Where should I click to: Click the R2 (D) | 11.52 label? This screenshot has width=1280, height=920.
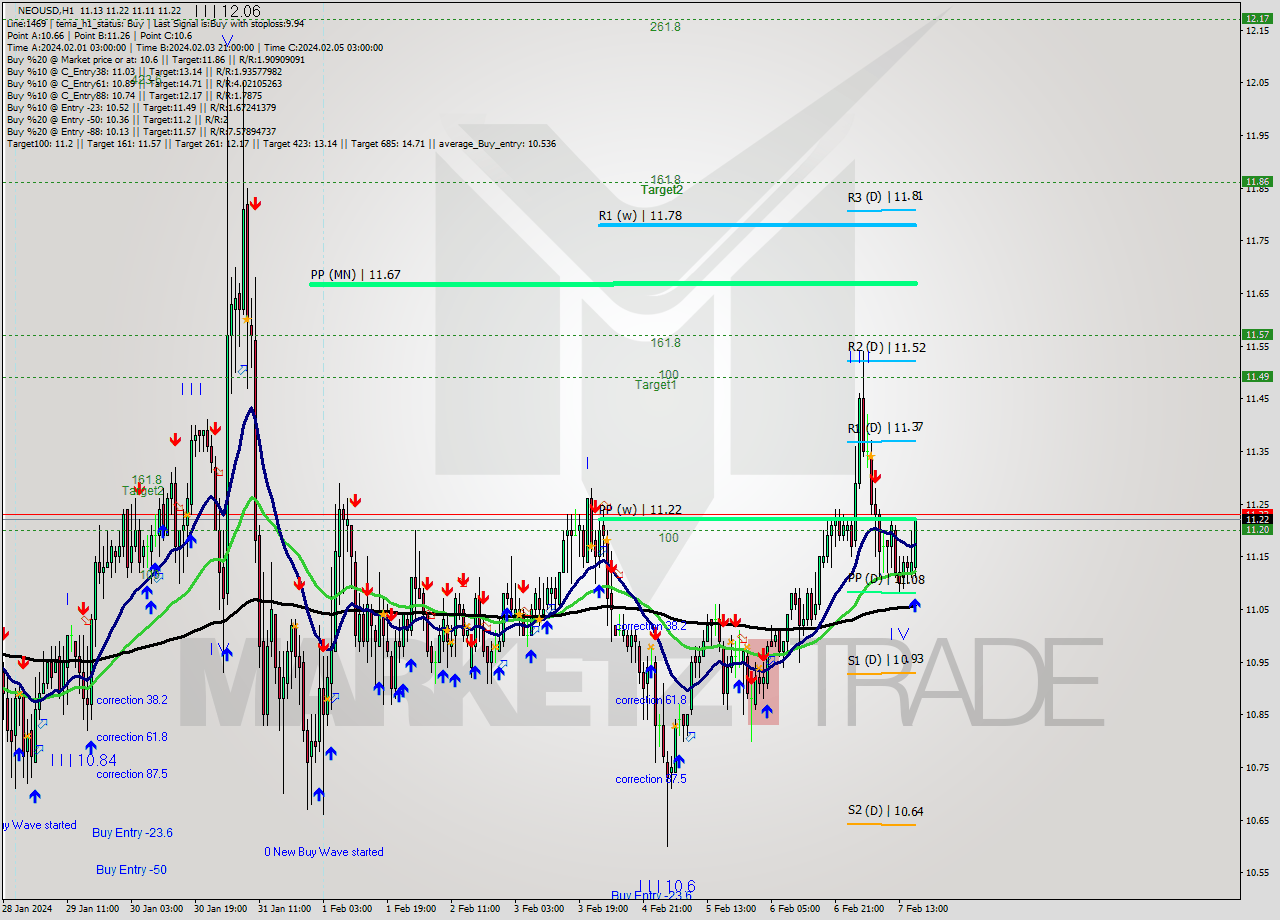click(x=887, y=348)
